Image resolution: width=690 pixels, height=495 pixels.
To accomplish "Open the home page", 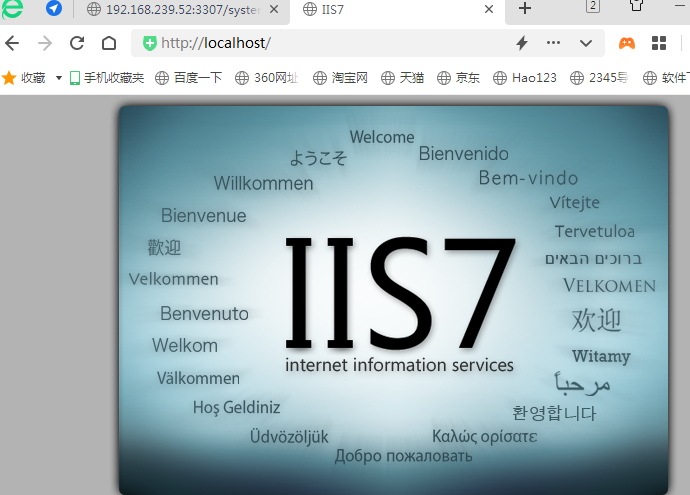I will coord(109,43).
